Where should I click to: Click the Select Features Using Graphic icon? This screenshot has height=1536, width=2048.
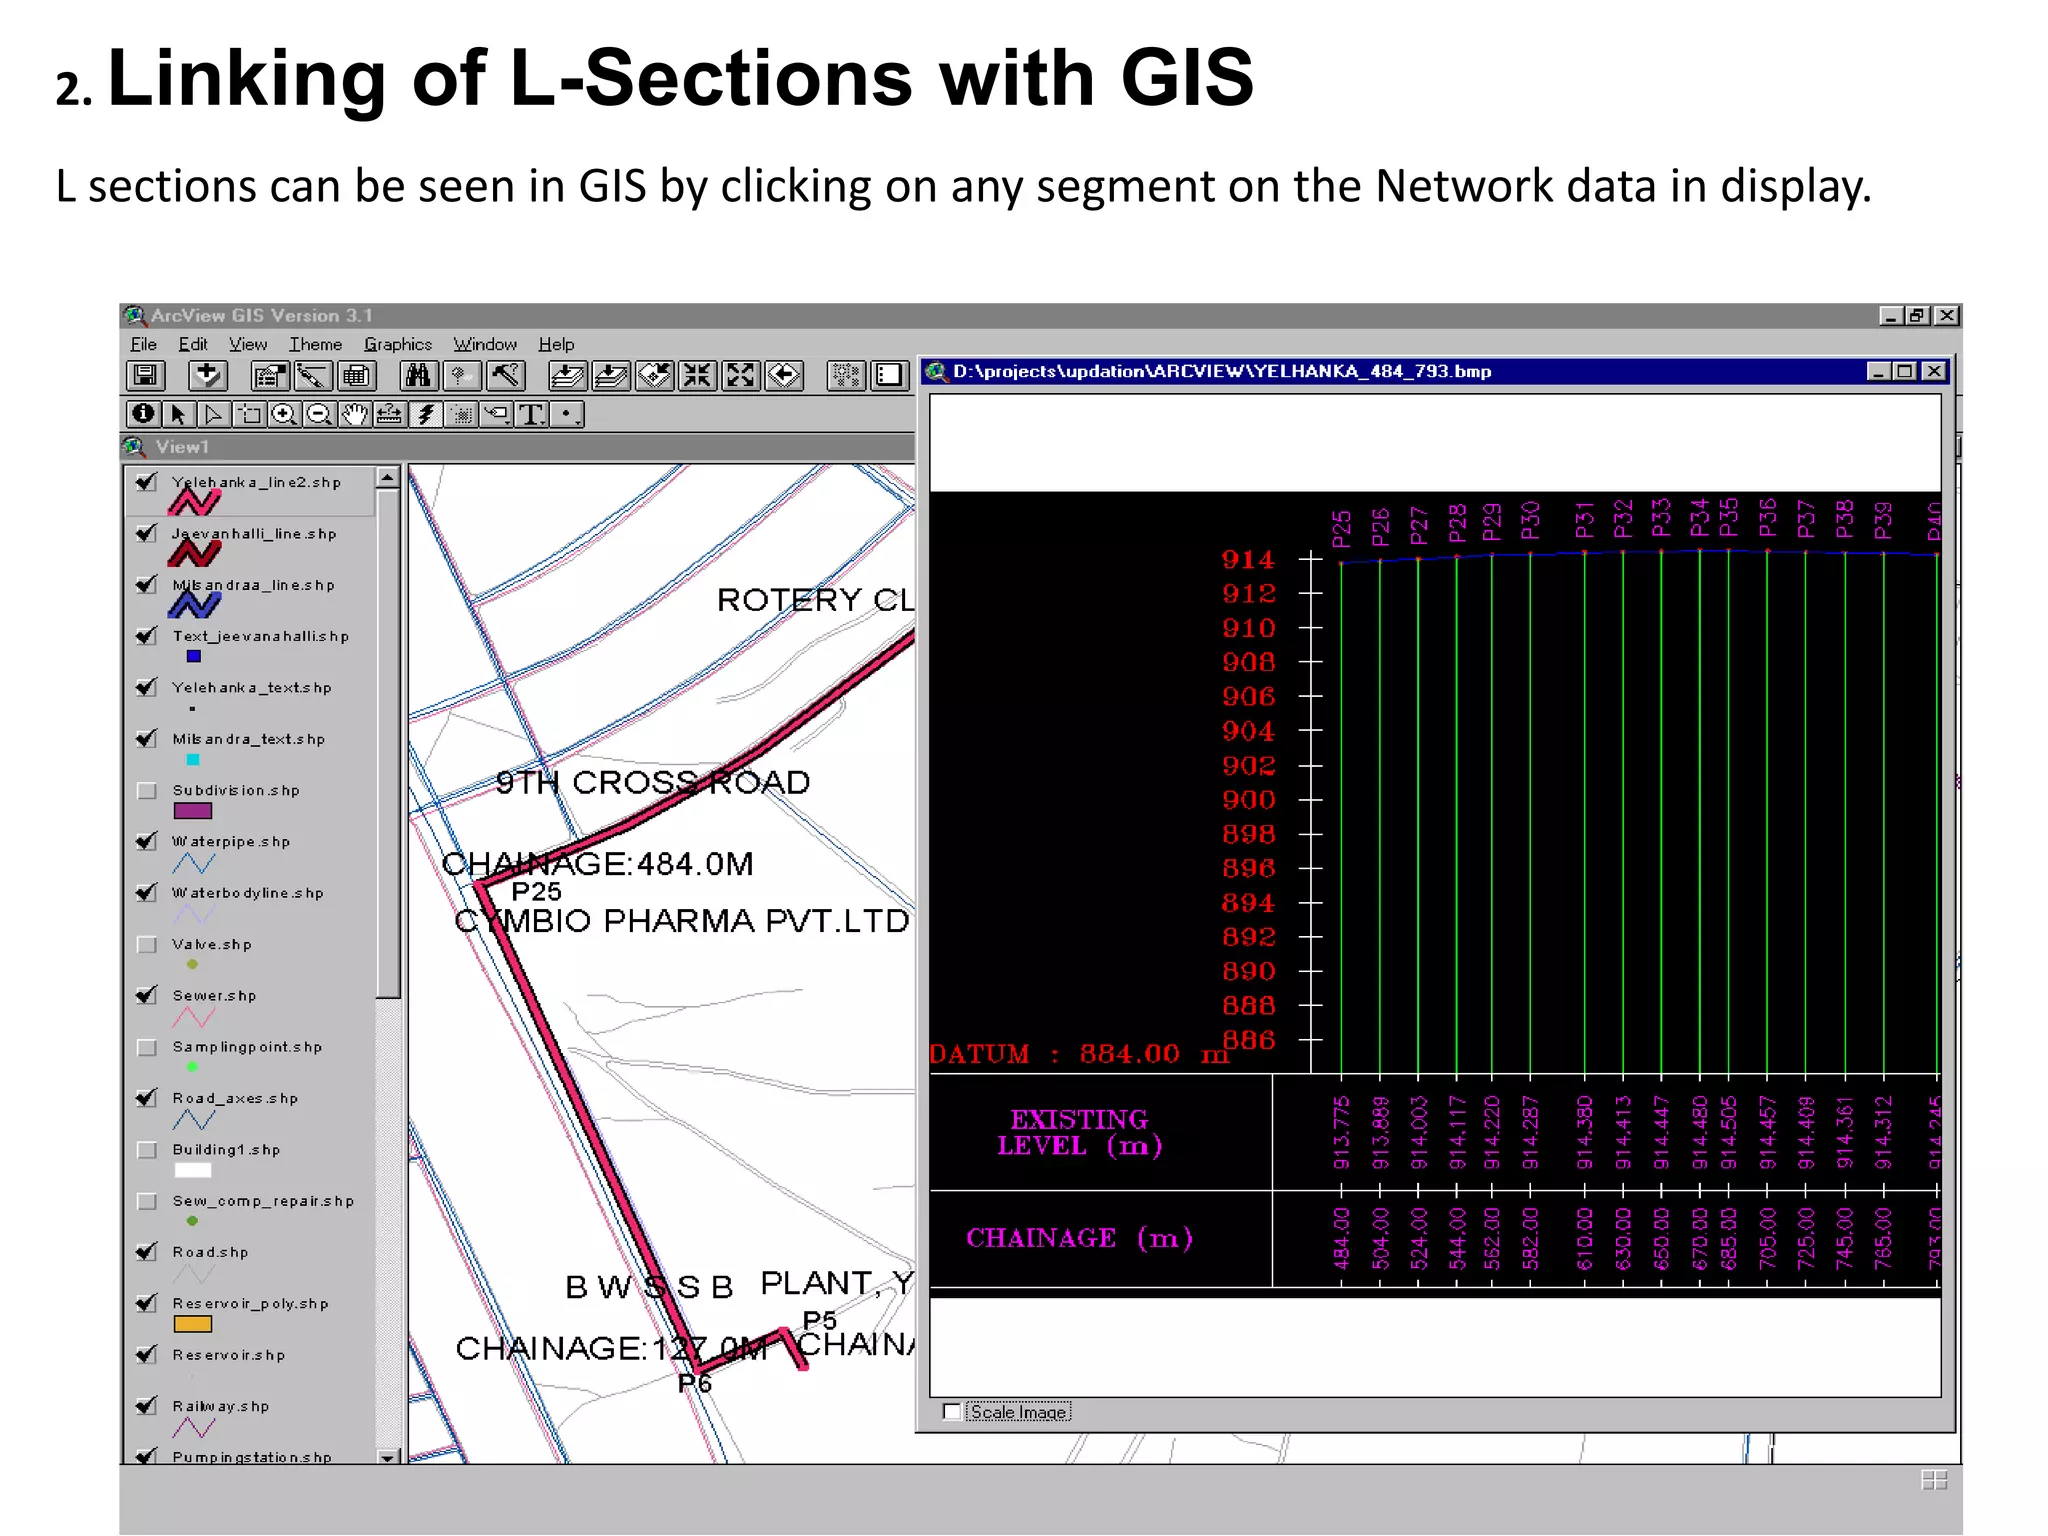[x=846, y=376]
